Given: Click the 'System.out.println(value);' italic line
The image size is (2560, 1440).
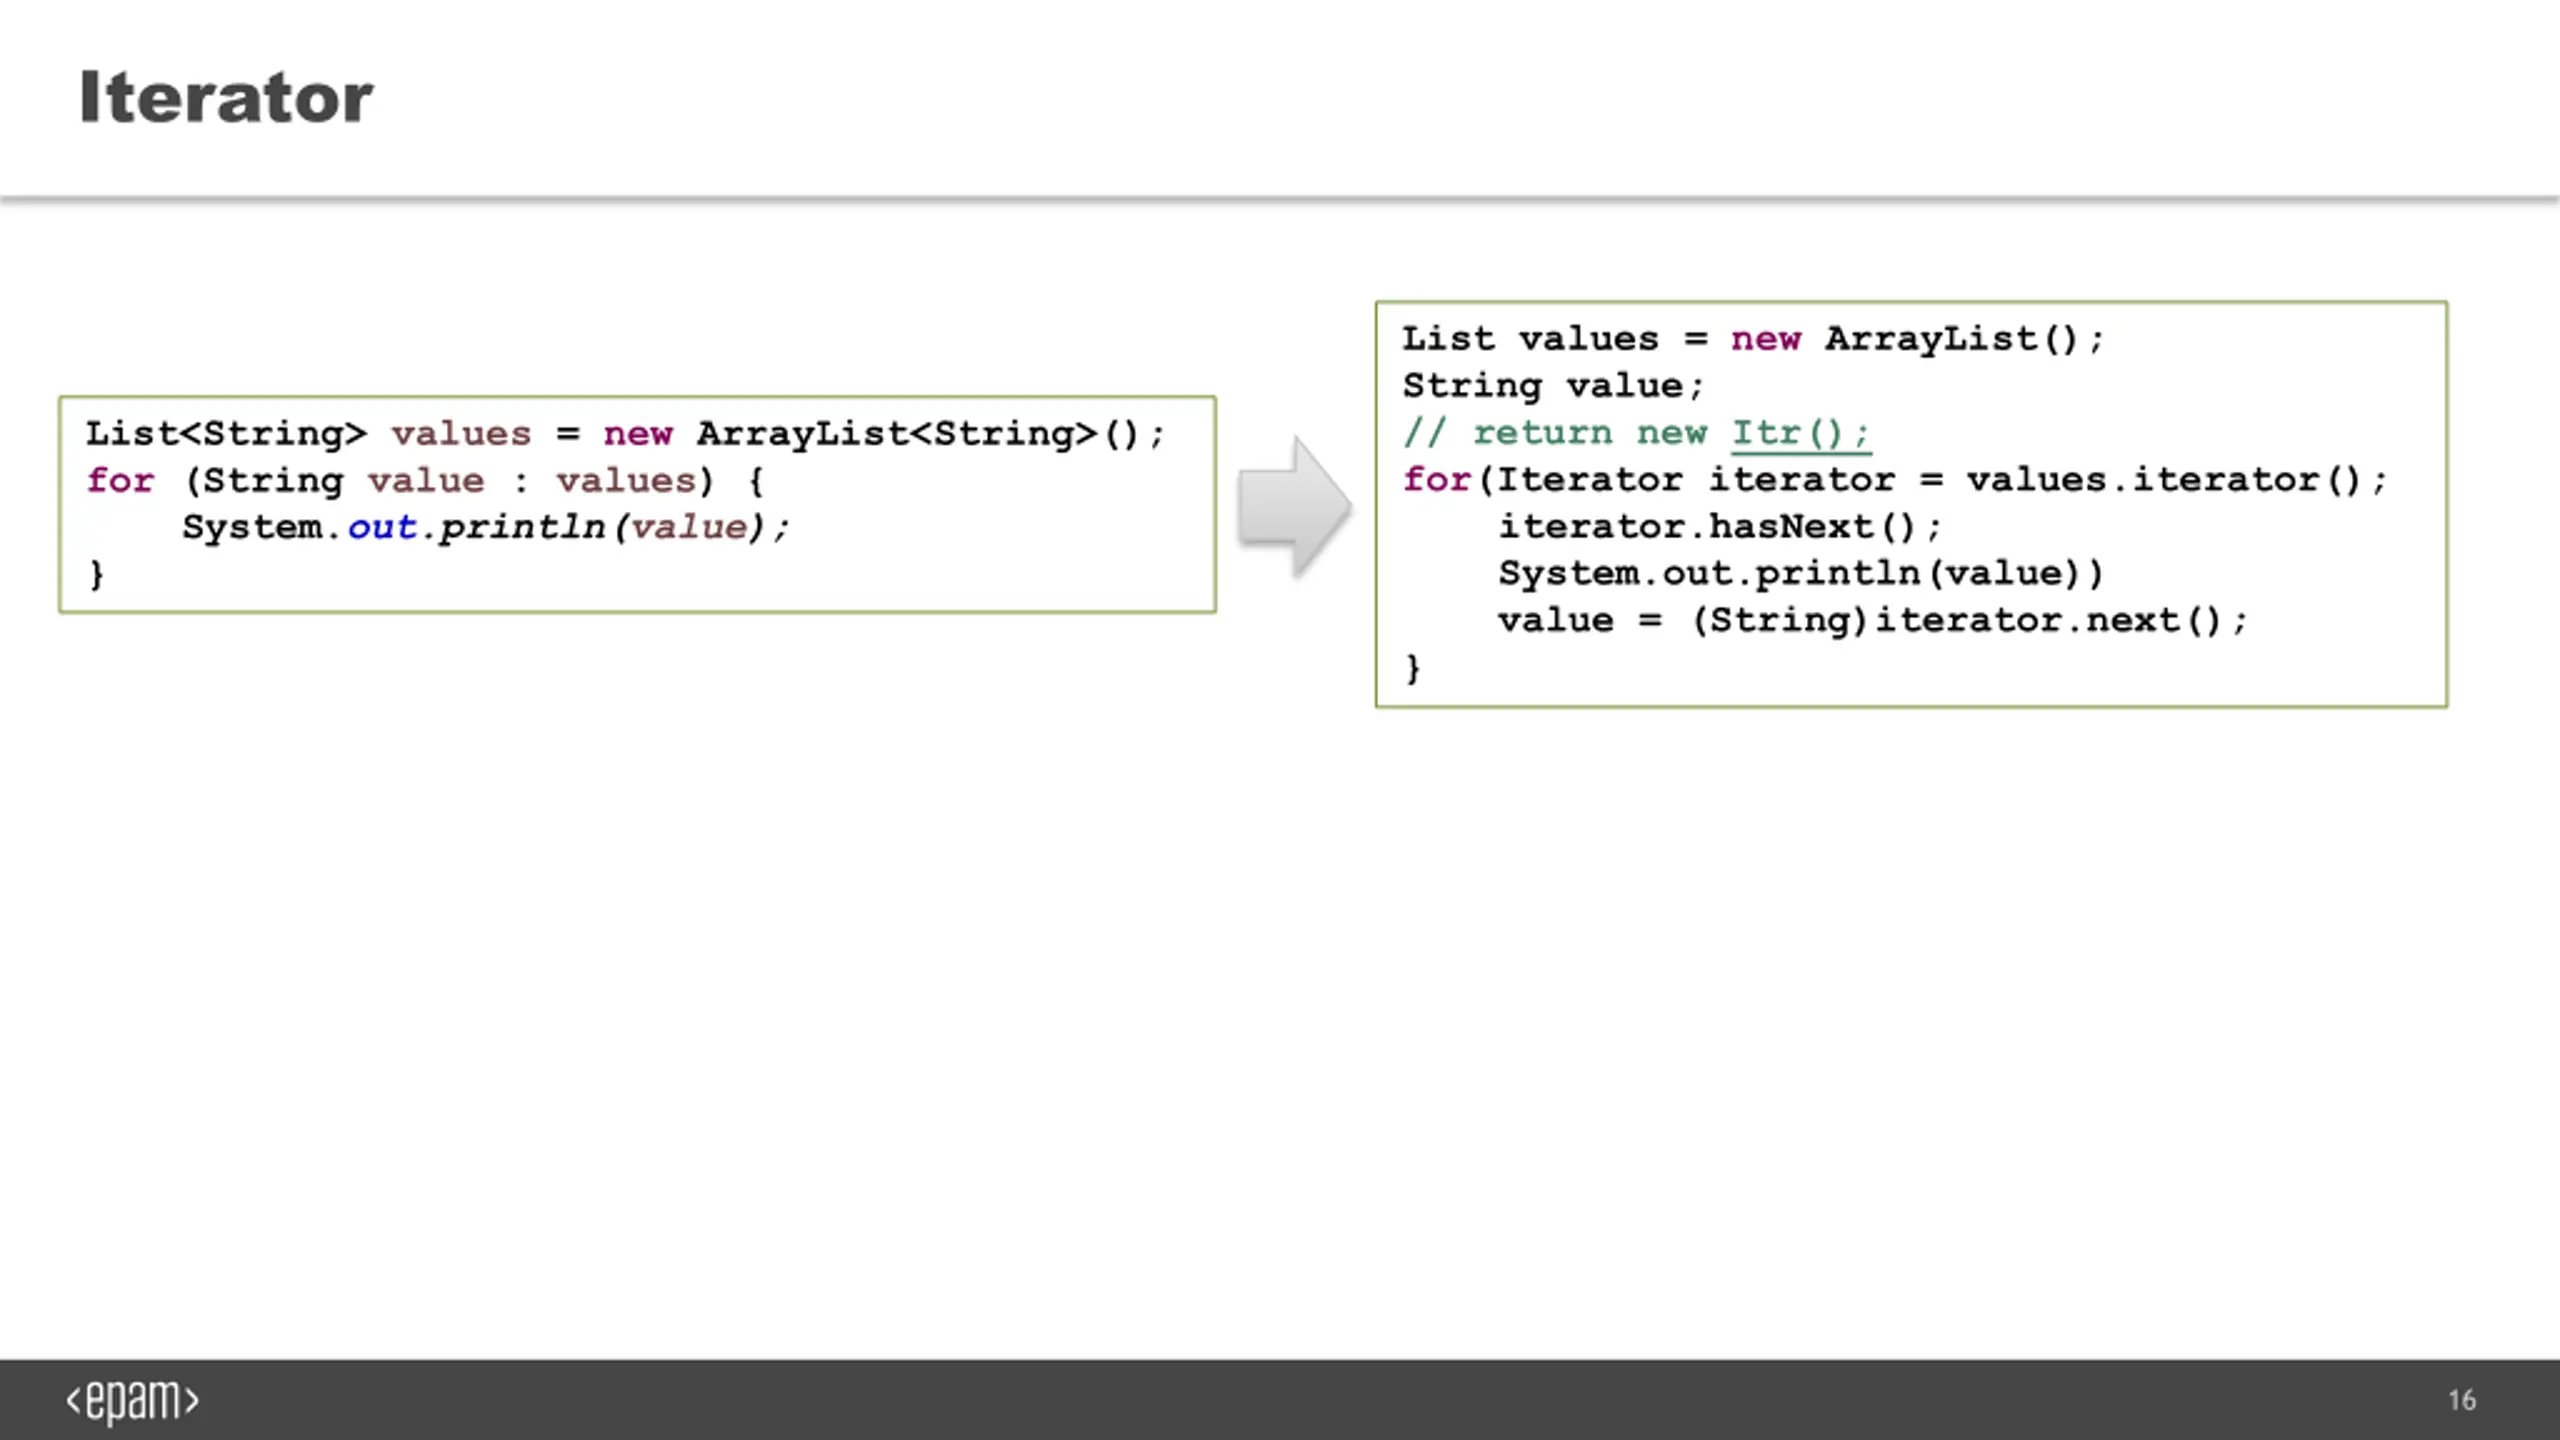Looking at the screenshot, I should pos(486,527).
